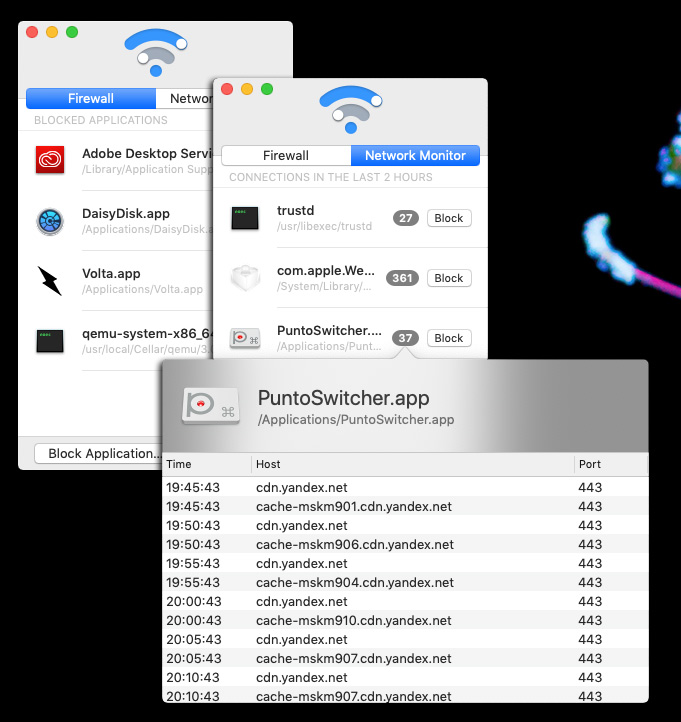Block the trustd process
This screenshot has height=722, width=681.
(x=449, y=218)
